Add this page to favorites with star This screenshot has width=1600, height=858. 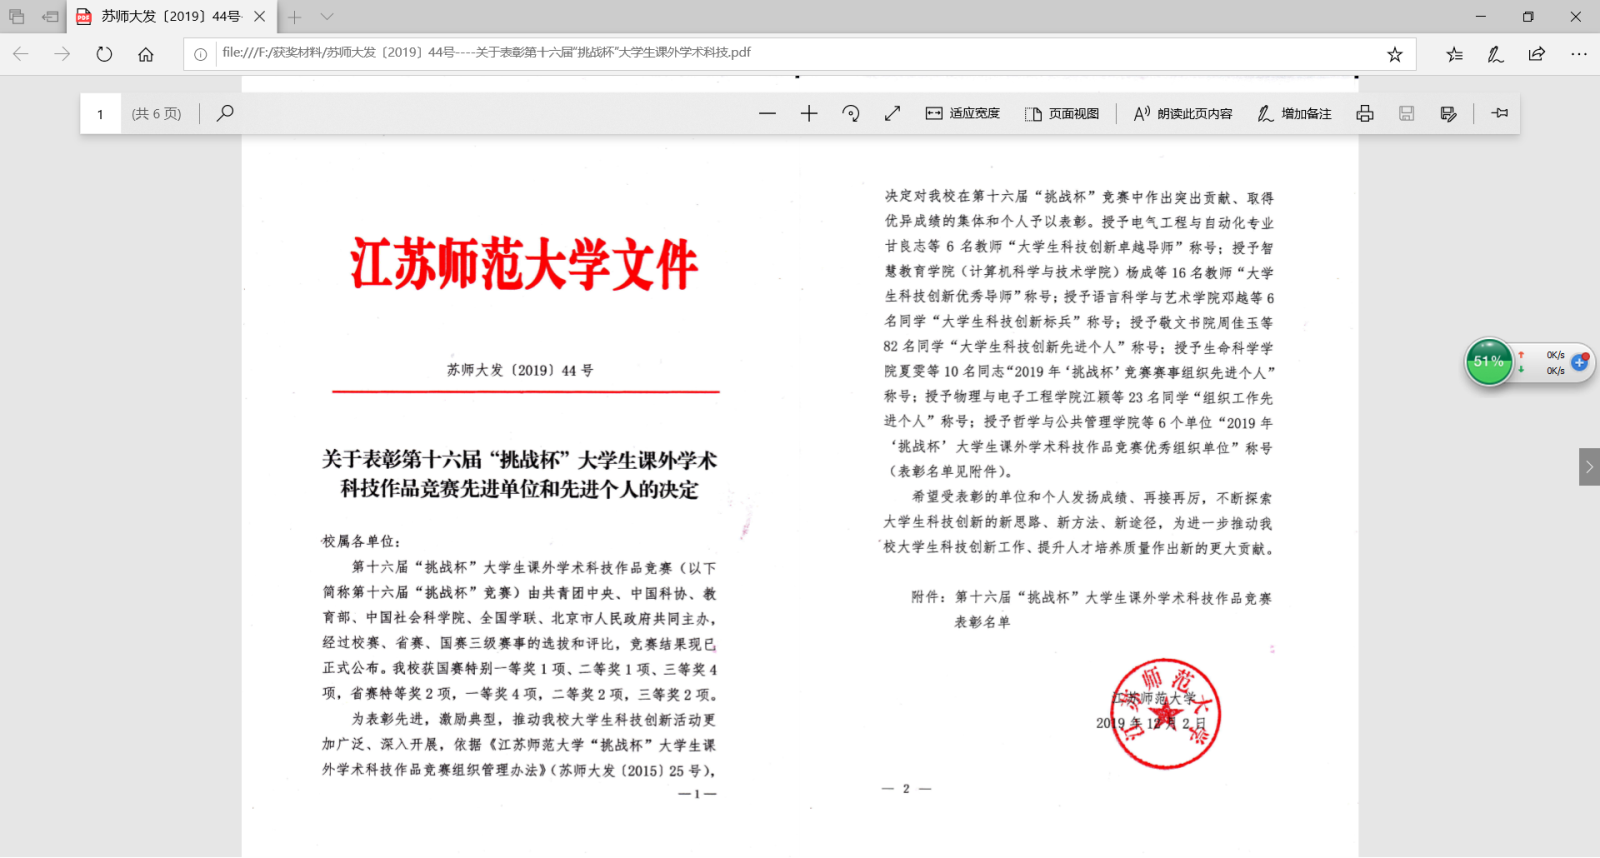point(1394,54)
